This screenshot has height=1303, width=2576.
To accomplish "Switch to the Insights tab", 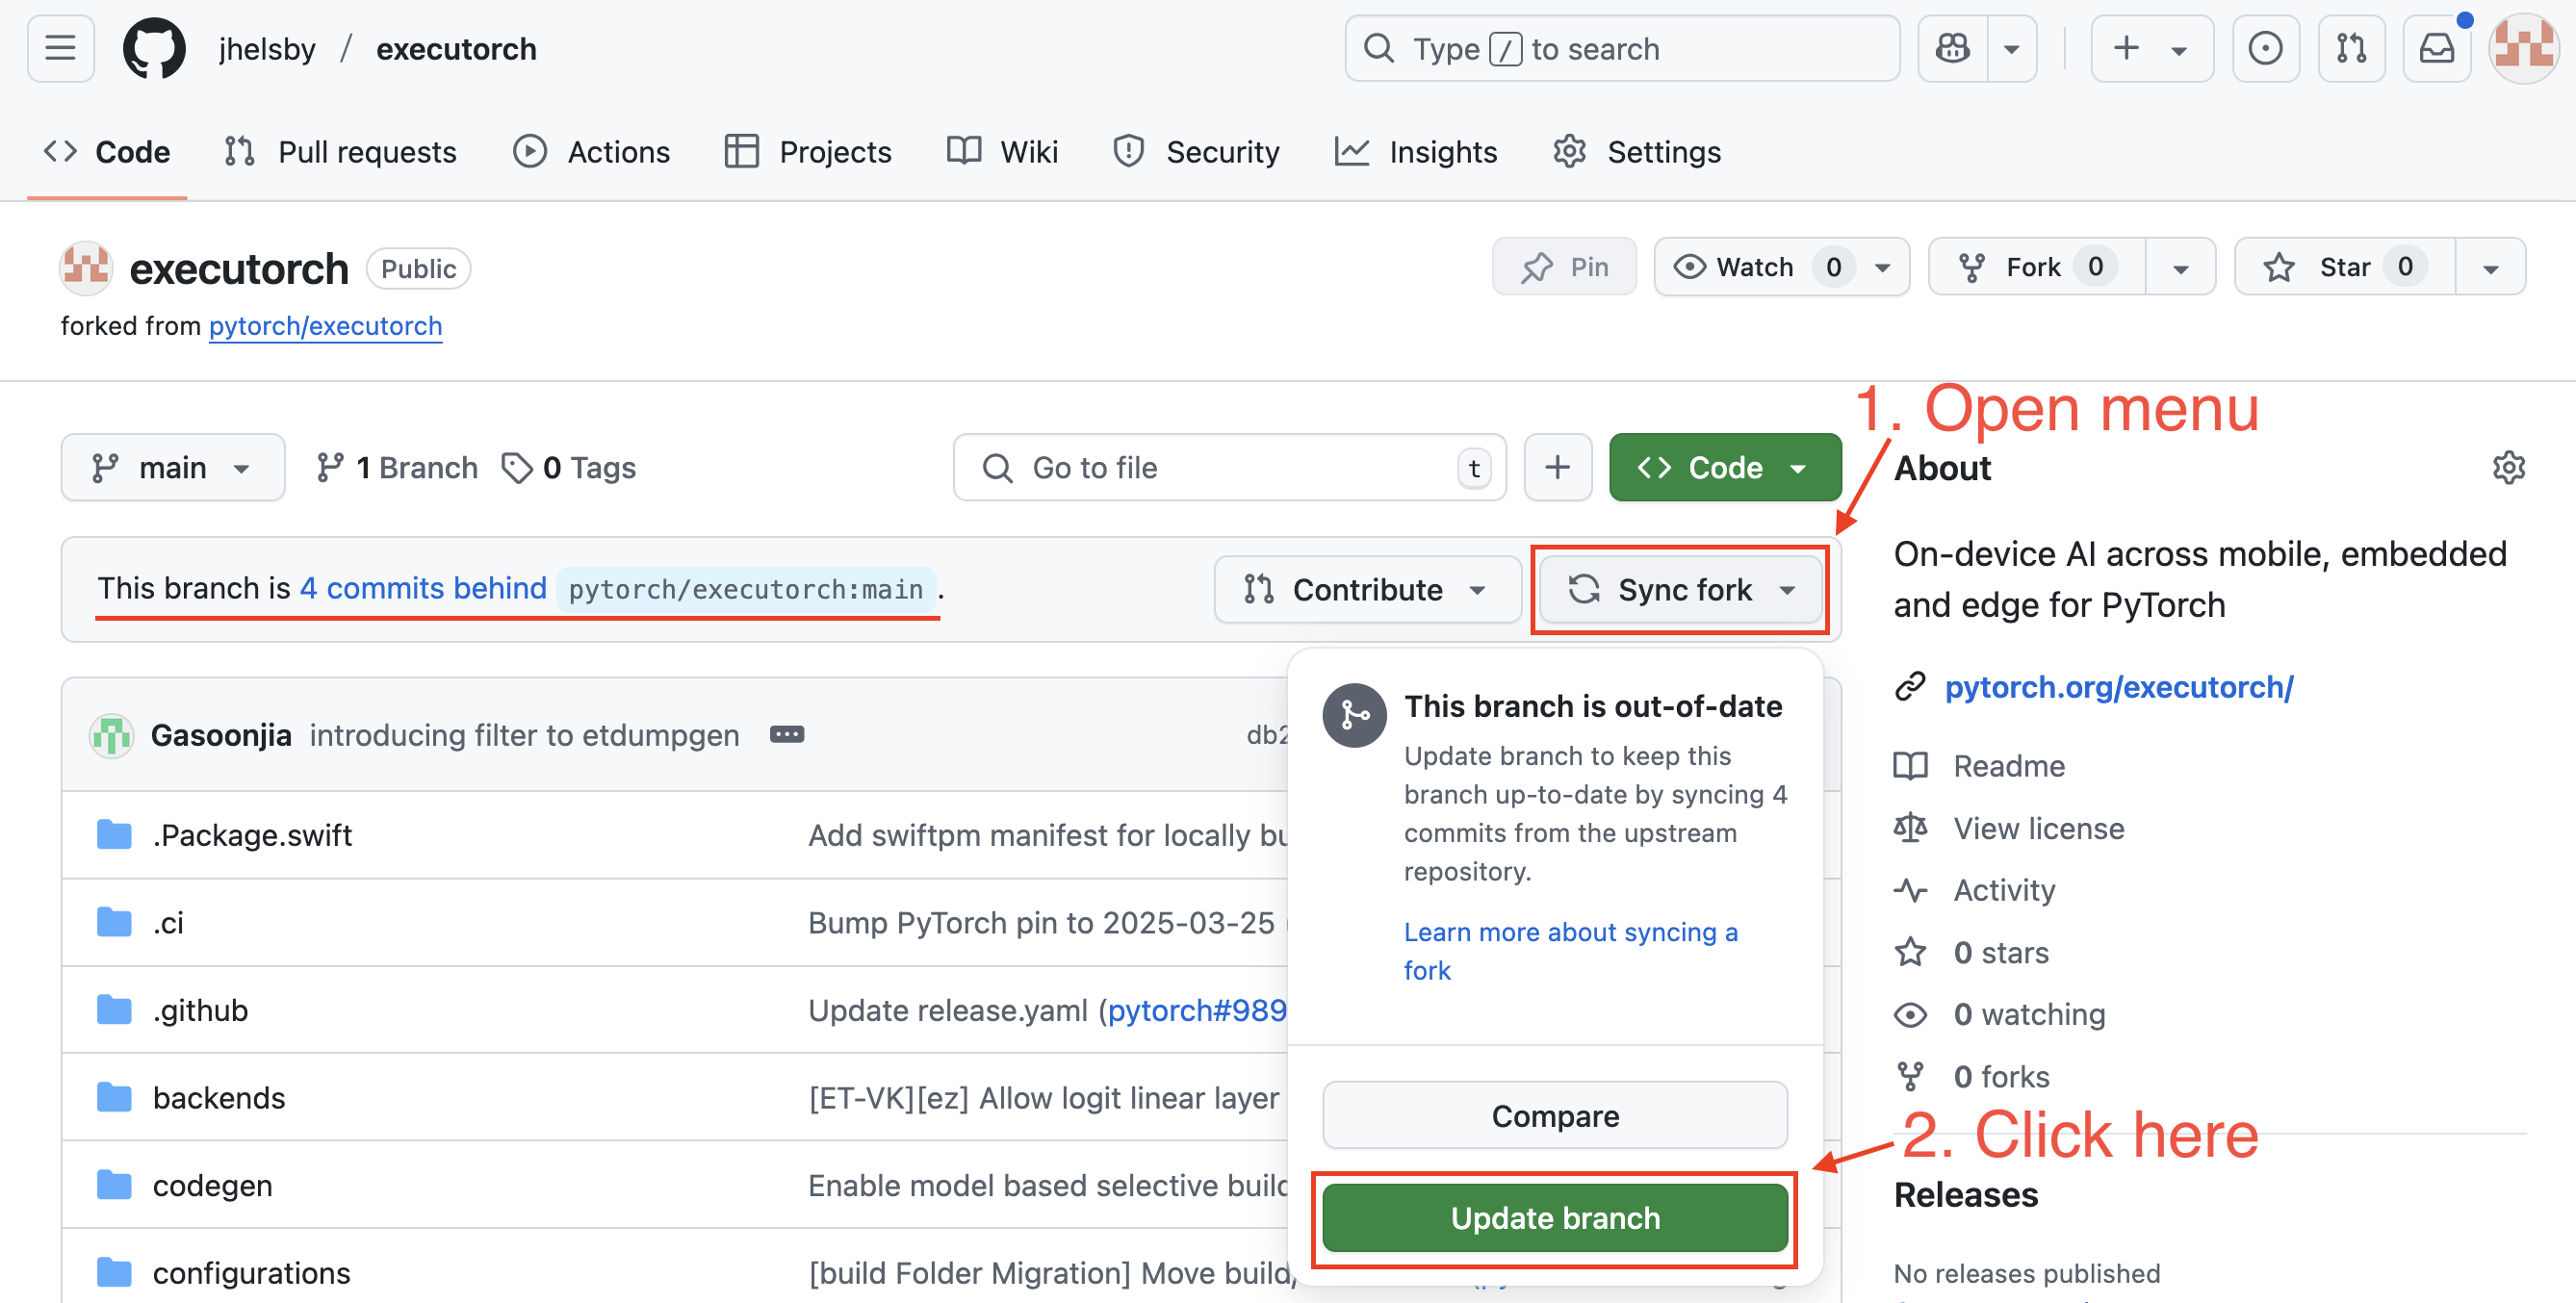I will coord(1416,152).
